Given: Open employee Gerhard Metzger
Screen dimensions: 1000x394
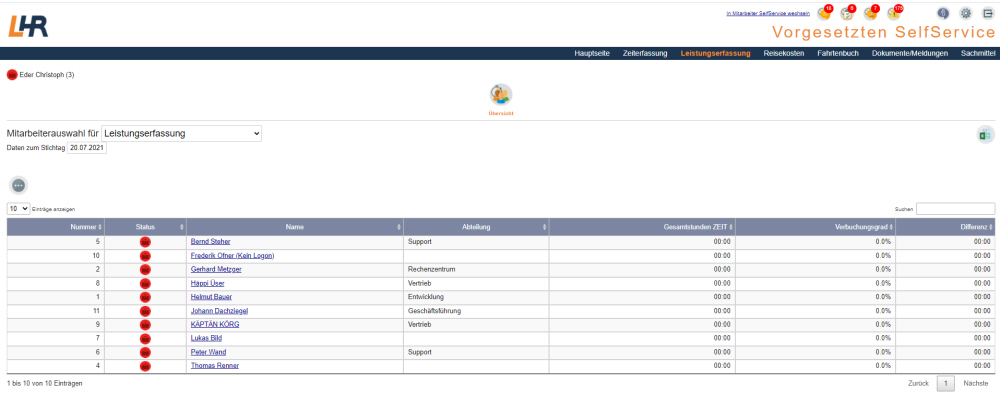Looking at the screenshot, I should (216, 270).
